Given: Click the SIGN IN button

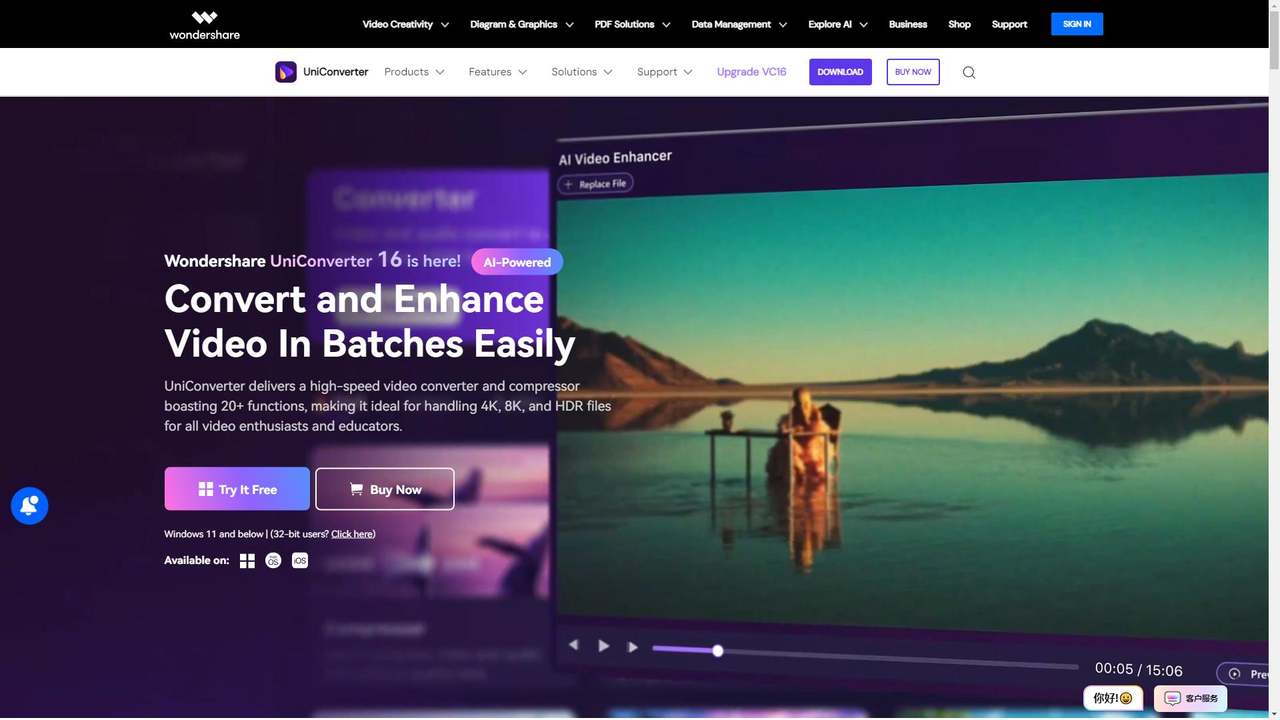Looking at the screenshot, I should [1077, 24].
